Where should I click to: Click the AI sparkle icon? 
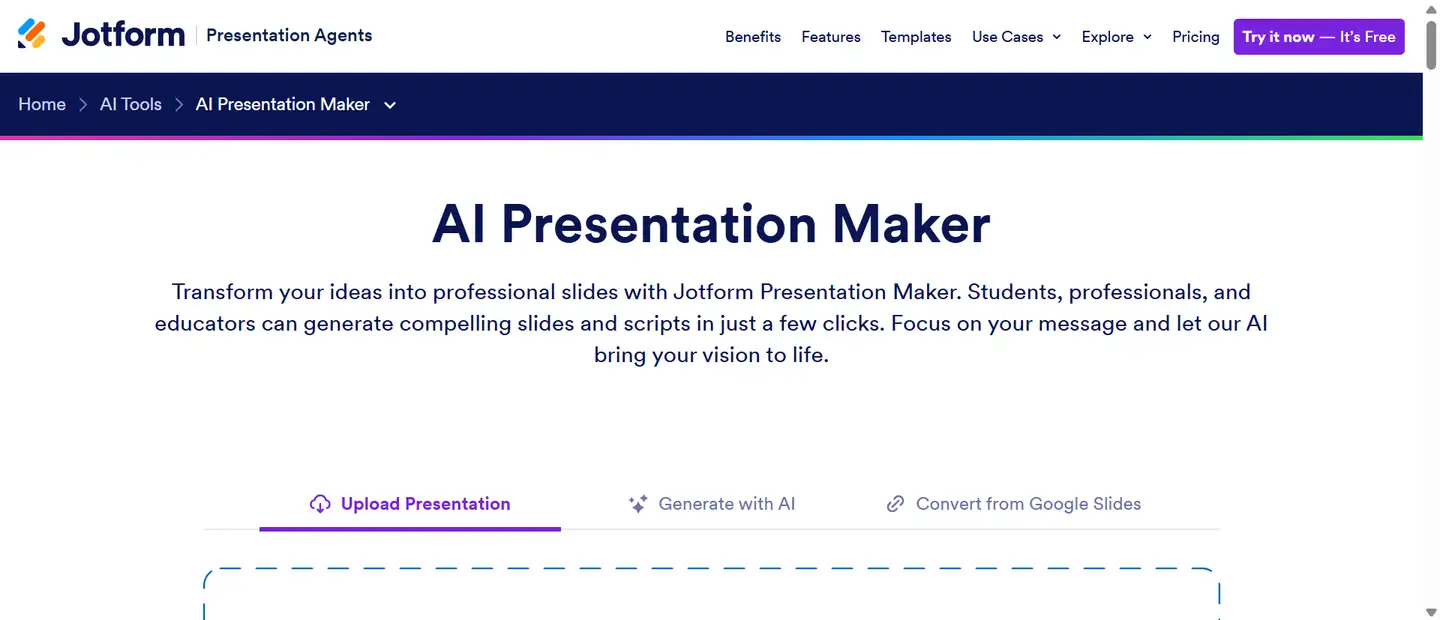pos(638,504)
